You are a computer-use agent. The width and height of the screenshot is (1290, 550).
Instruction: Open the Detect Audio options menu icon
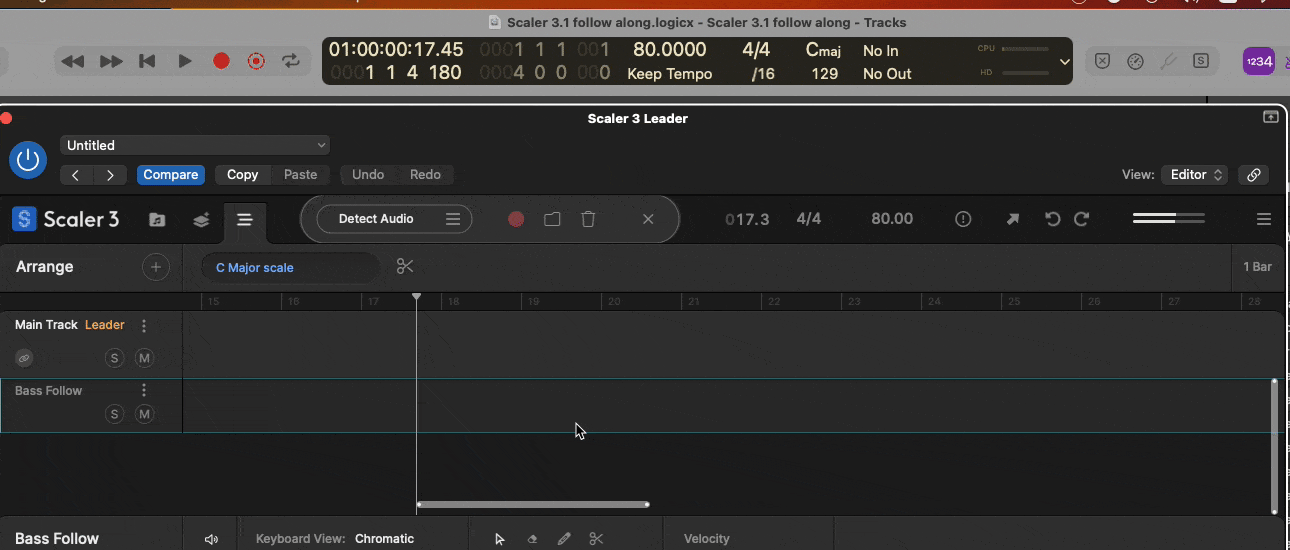(452, 219)
